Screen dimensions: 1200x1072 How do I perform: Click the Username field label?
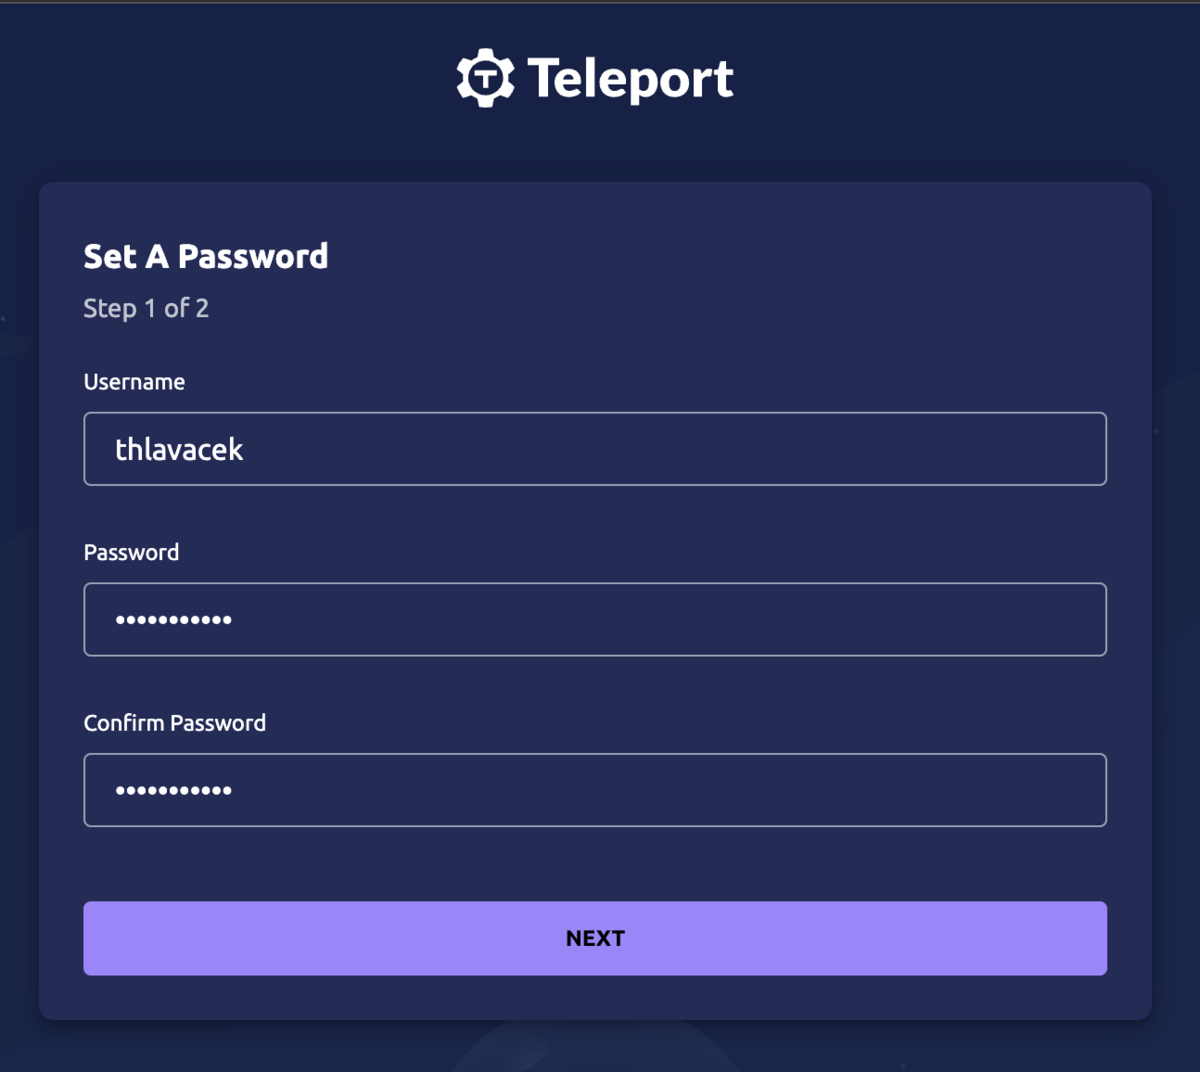click(x=134, y=381)
